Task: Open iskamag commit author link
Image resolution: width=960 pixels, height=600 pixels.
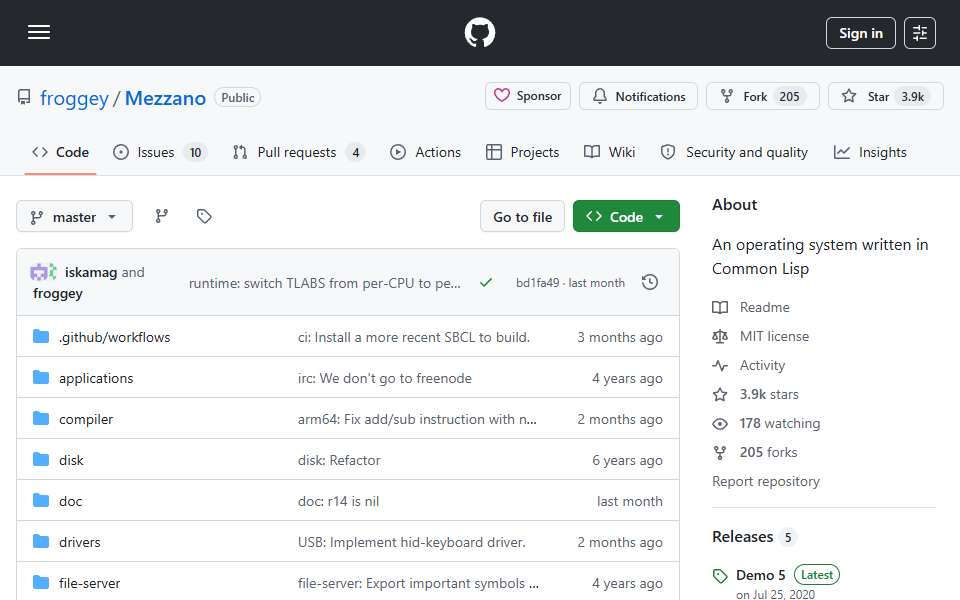Action: (x=91, y=272)
